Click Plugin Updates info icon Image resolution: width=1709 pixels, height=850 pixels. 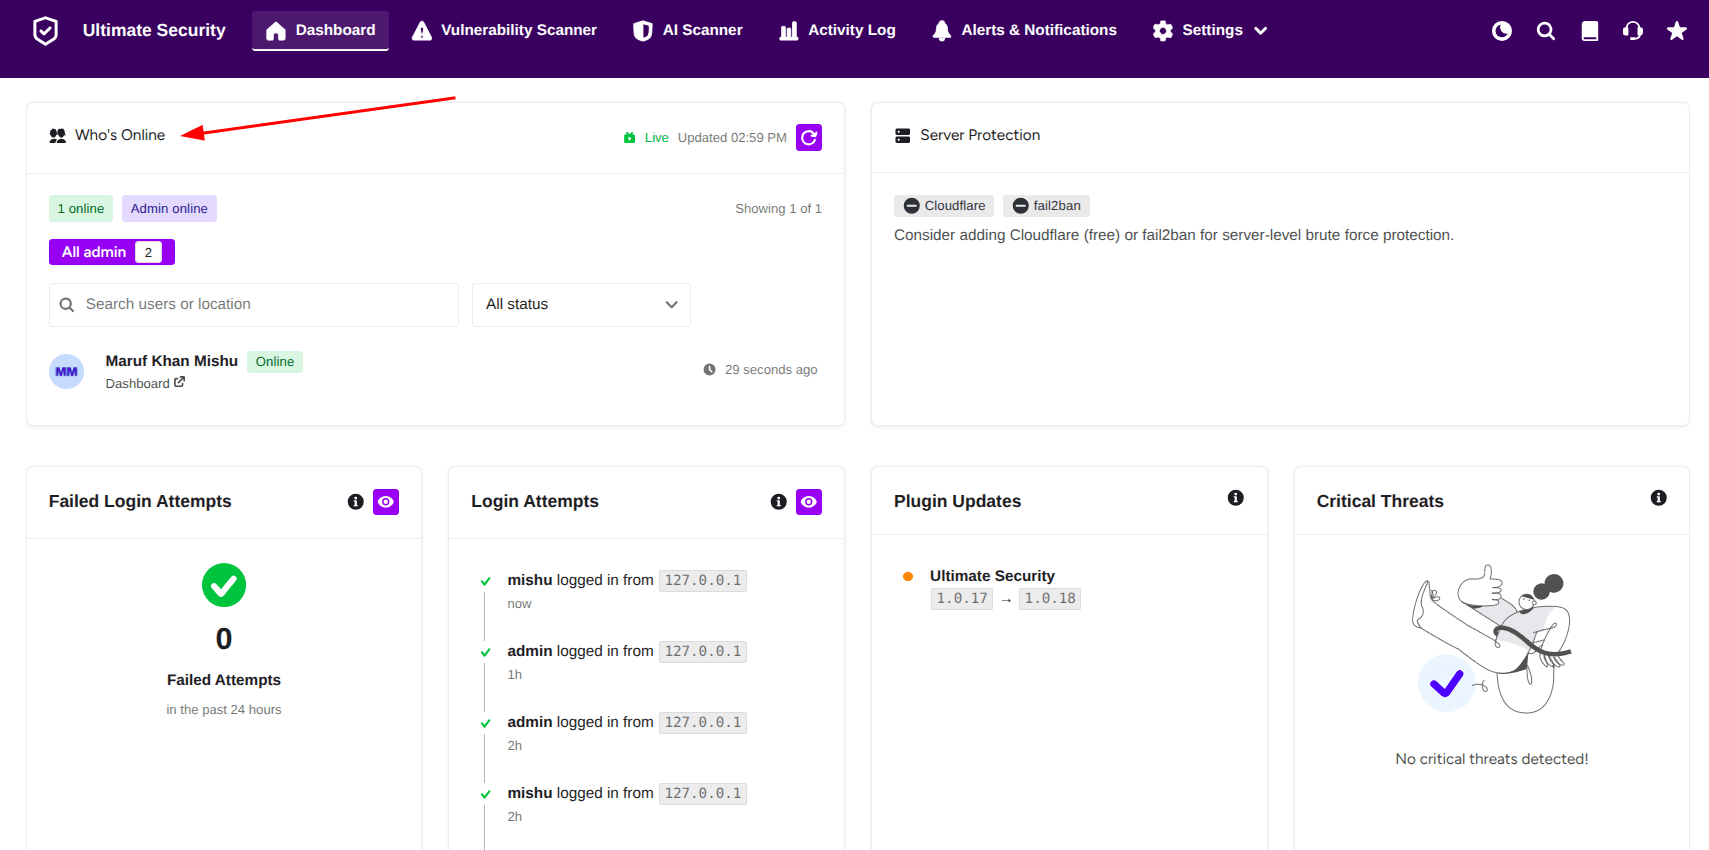(x=1236, y=498)
